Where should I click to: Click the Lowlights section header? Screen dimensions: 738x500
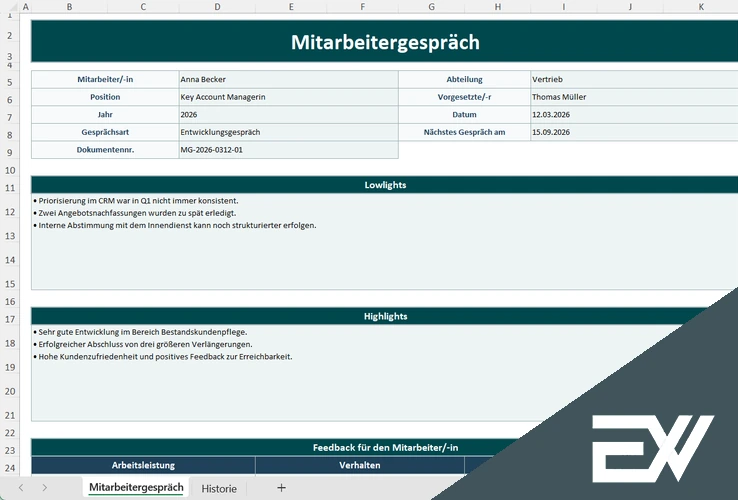(x=385, y=185)
